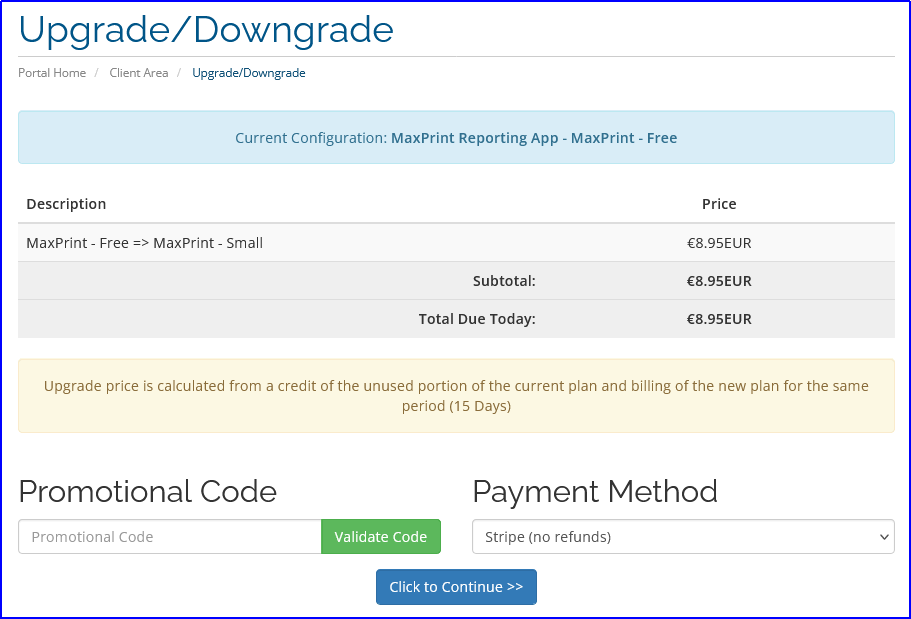The width and height of the screenshot is (911, 619).
Task: Click the Subtotal: label
Action: (504, 281)
